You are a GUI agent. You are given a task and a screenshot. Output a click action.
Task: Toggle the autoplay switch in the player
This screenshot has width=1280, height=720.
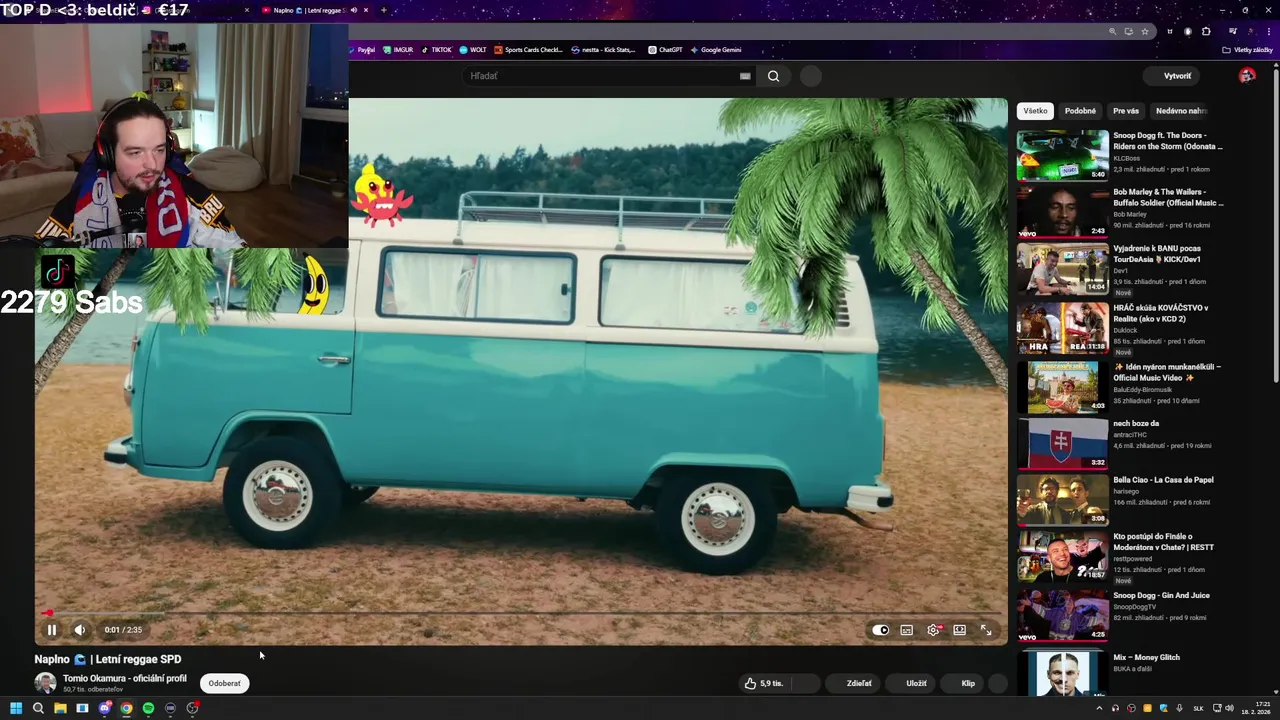point(880,630)
